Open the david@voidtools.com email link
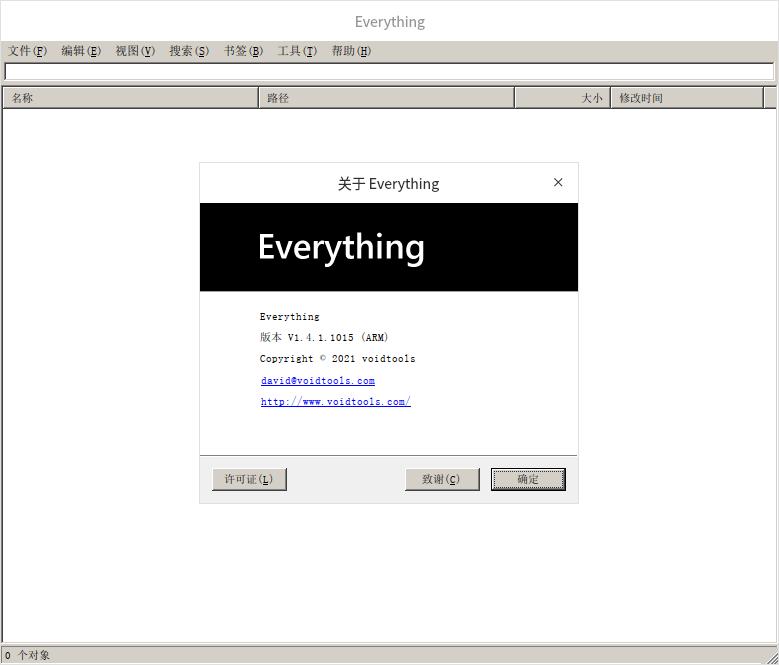Screen dimensions: 779x665 [318, 381]
